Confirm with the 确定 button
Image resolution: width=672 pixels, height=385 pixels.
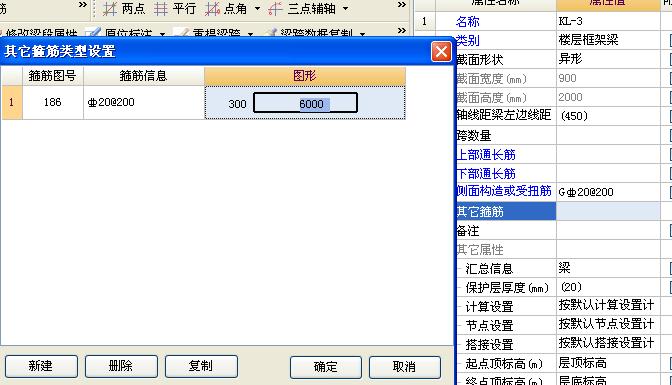(326, 367)
